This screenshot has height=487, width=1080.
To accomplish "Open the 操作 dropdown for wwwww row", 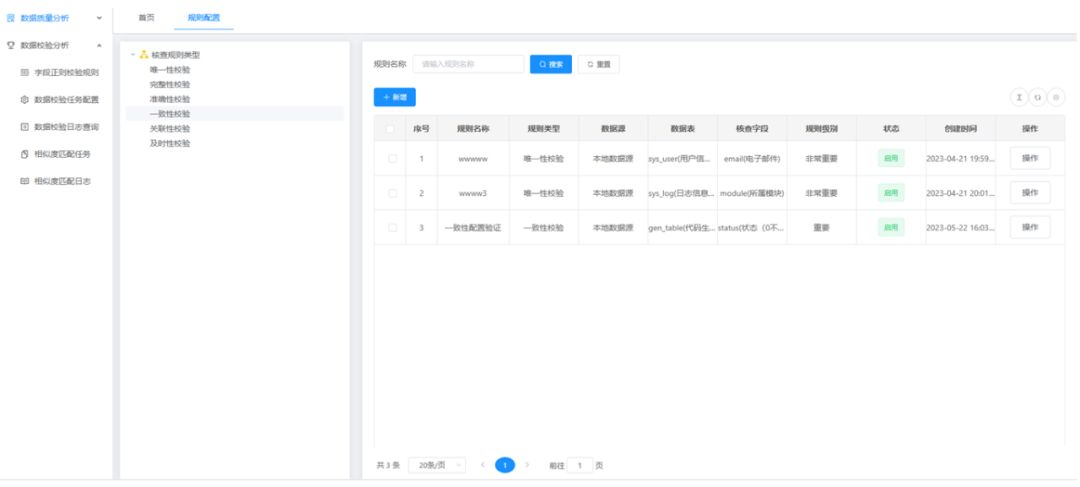I will pos(1030,158).
